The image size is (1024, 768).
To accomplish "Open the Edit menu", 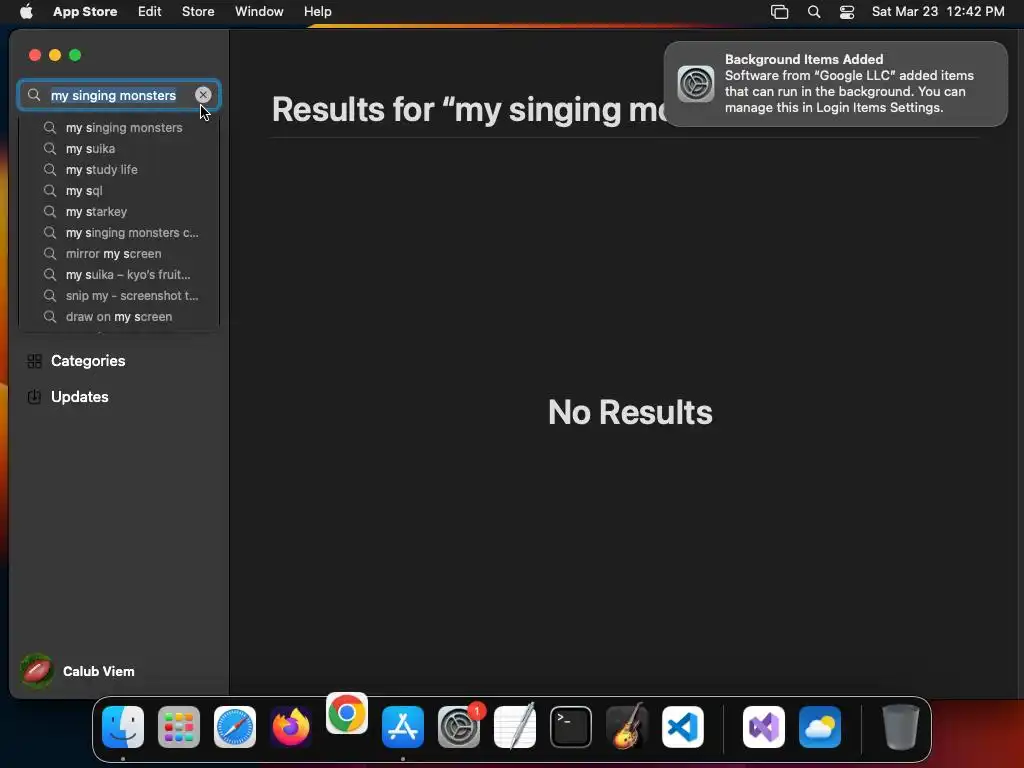I will (150, 11).
